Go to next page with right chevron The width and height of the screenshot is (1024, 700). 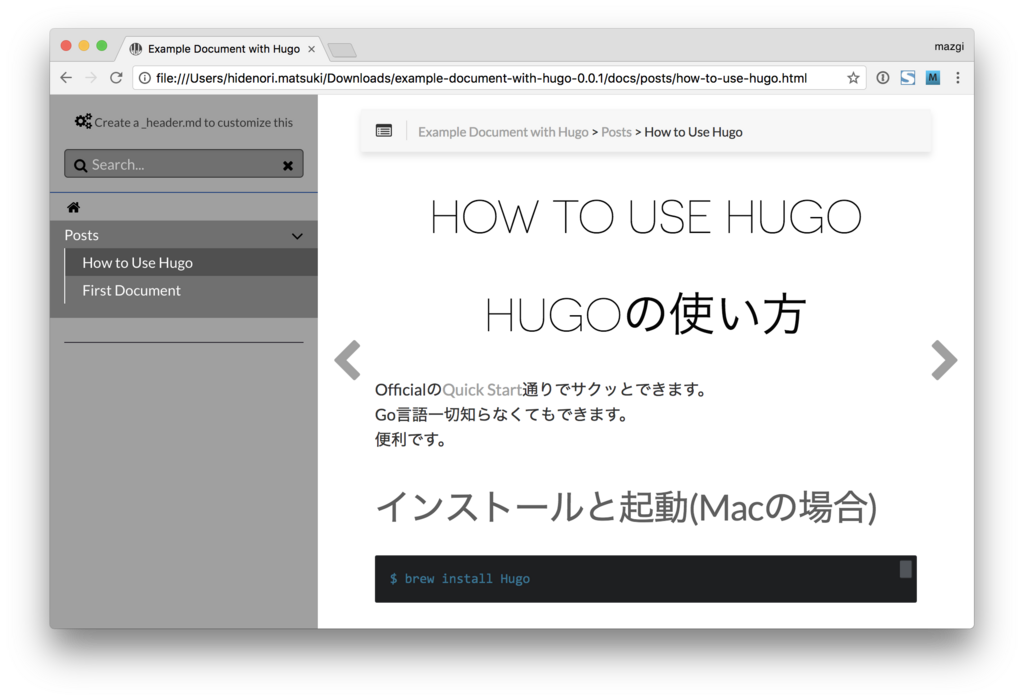click(x=944, y=360)
